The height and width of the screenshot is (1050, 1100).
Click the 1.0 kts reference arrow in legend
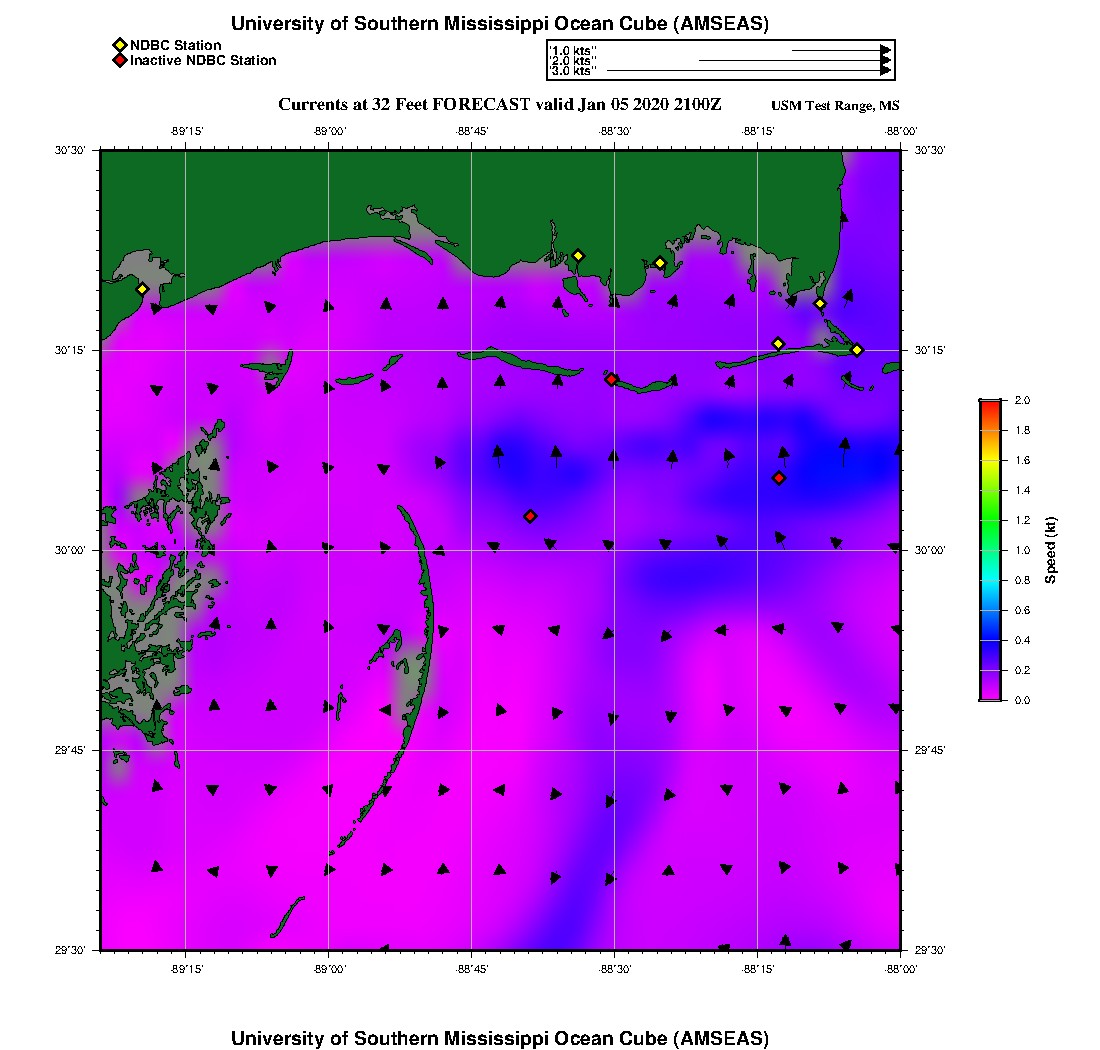point(841,51)
